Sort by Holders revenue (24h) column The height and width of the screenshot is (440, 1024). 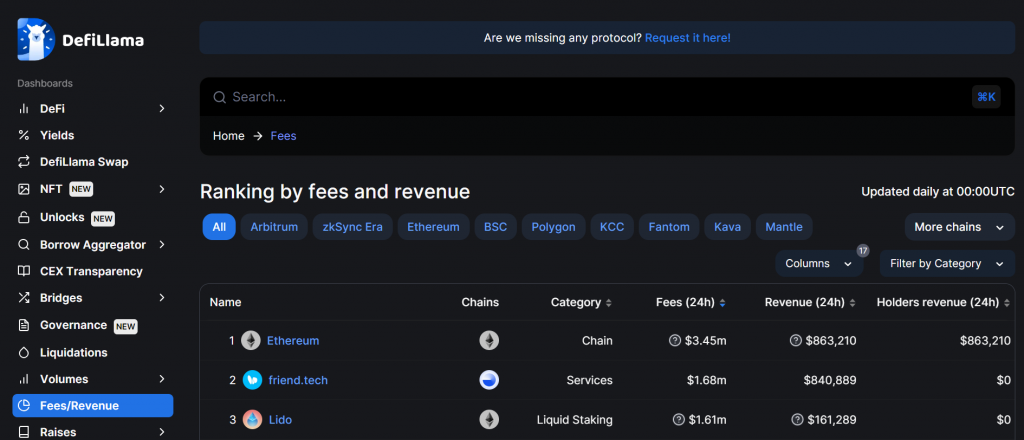(x=944, y=302)
